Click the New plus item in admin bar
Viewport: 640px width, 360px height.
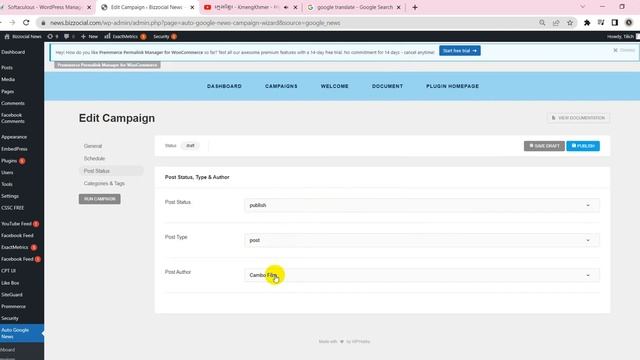coord(89,36)
